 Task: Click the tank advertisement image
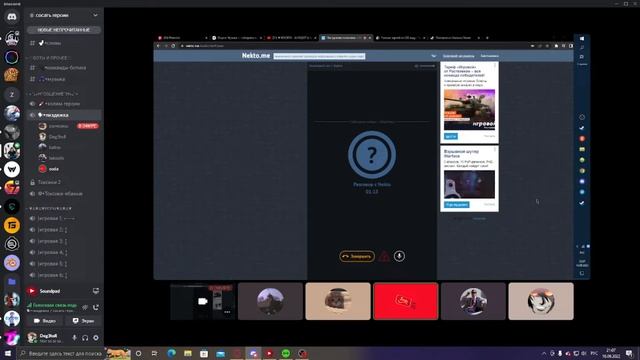point(469,109)
